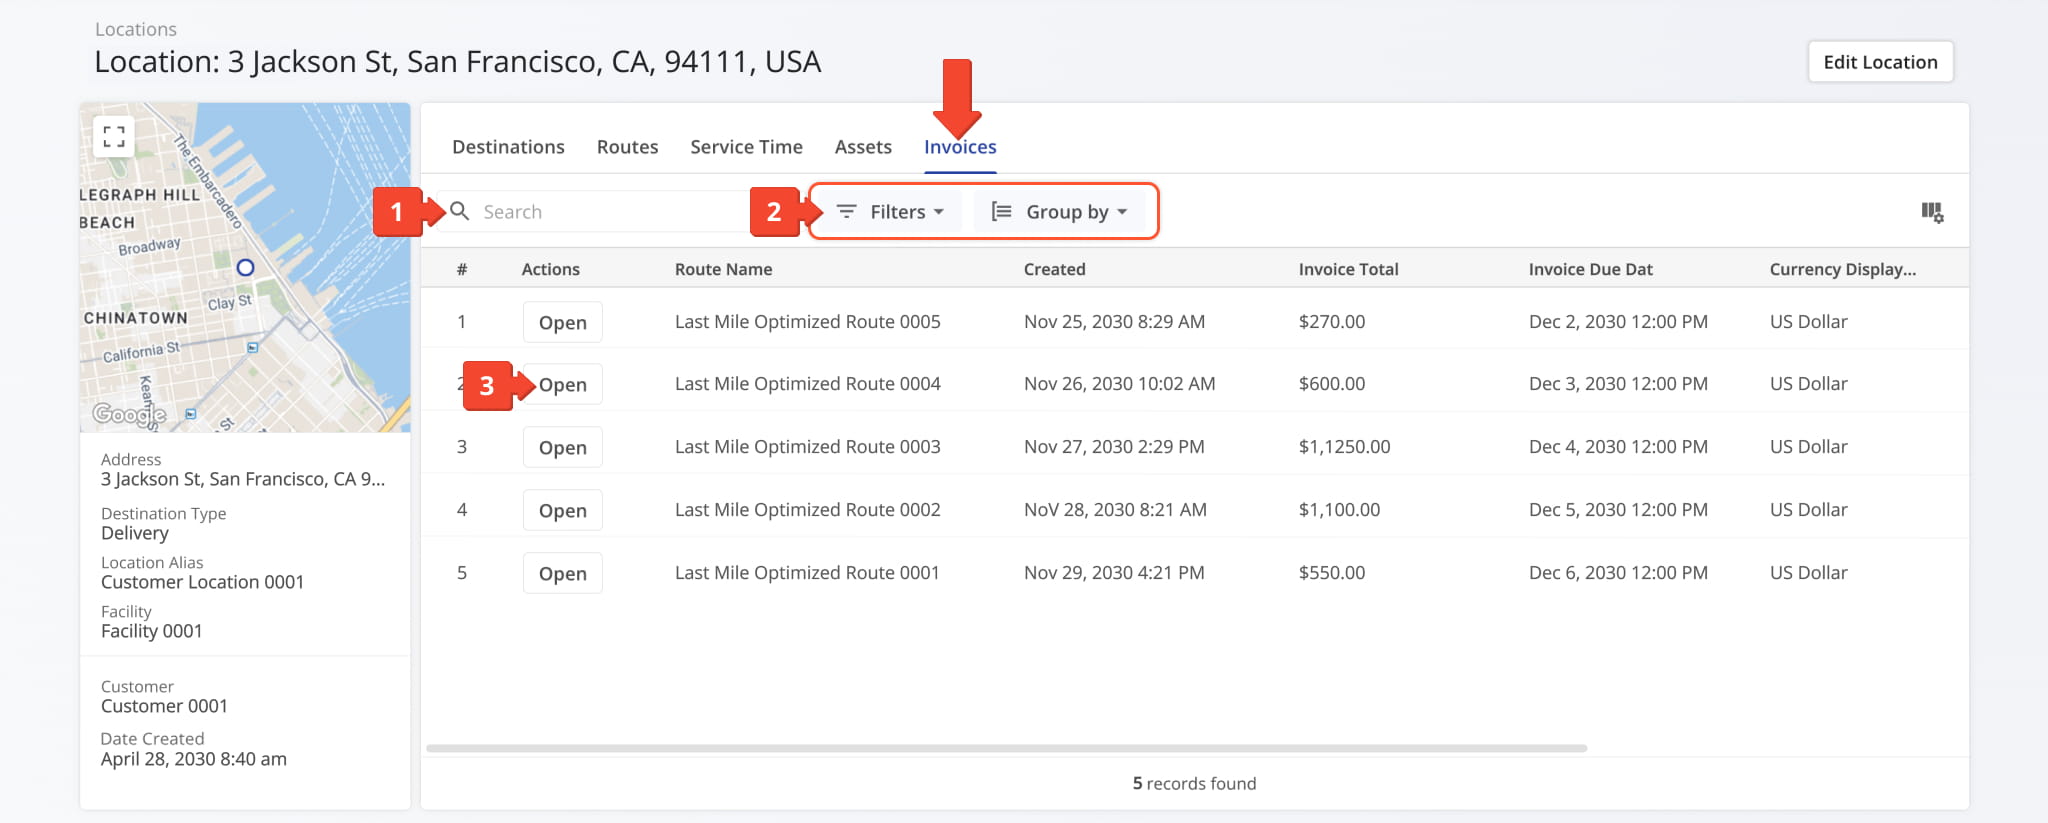Select the $1,100.00 invoice total cell
The height and width of the screenshot is (823, 2048).
pos(1339,510)
